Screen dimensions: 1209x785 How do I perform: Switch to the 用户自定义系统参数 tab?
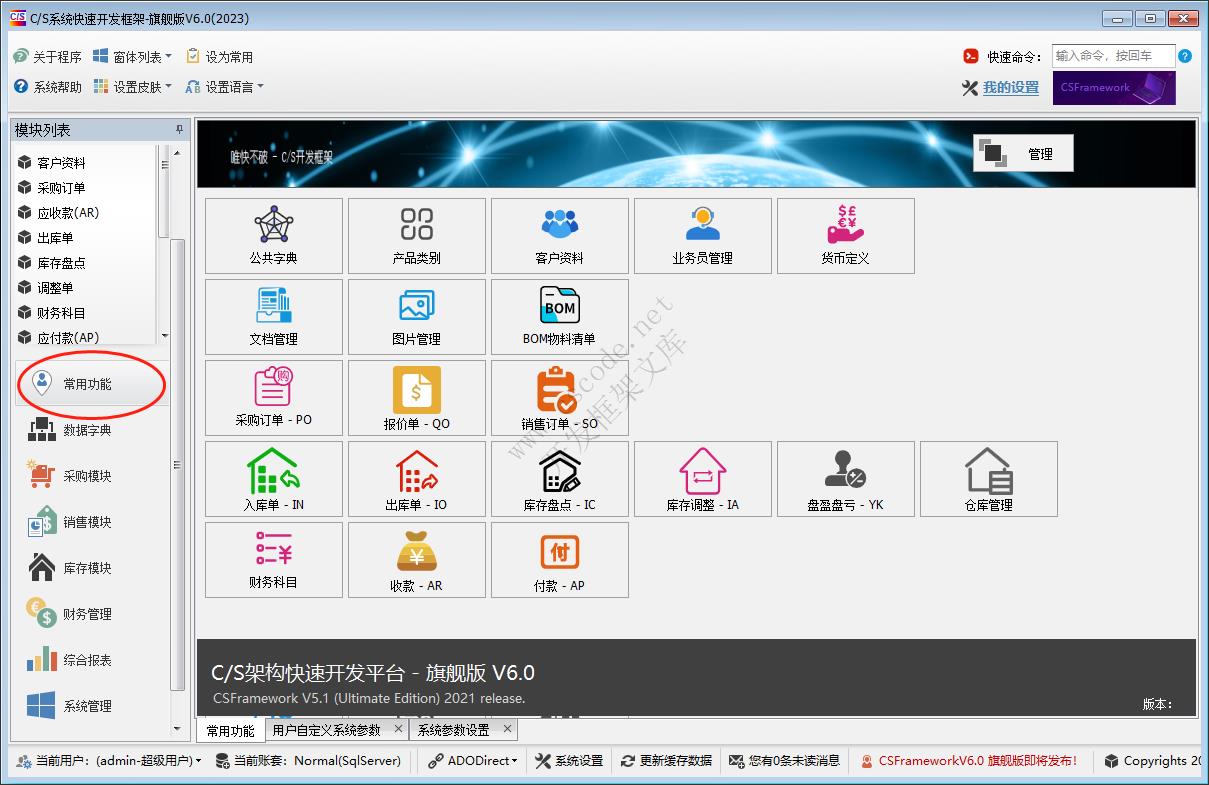(x=326, y=730)
